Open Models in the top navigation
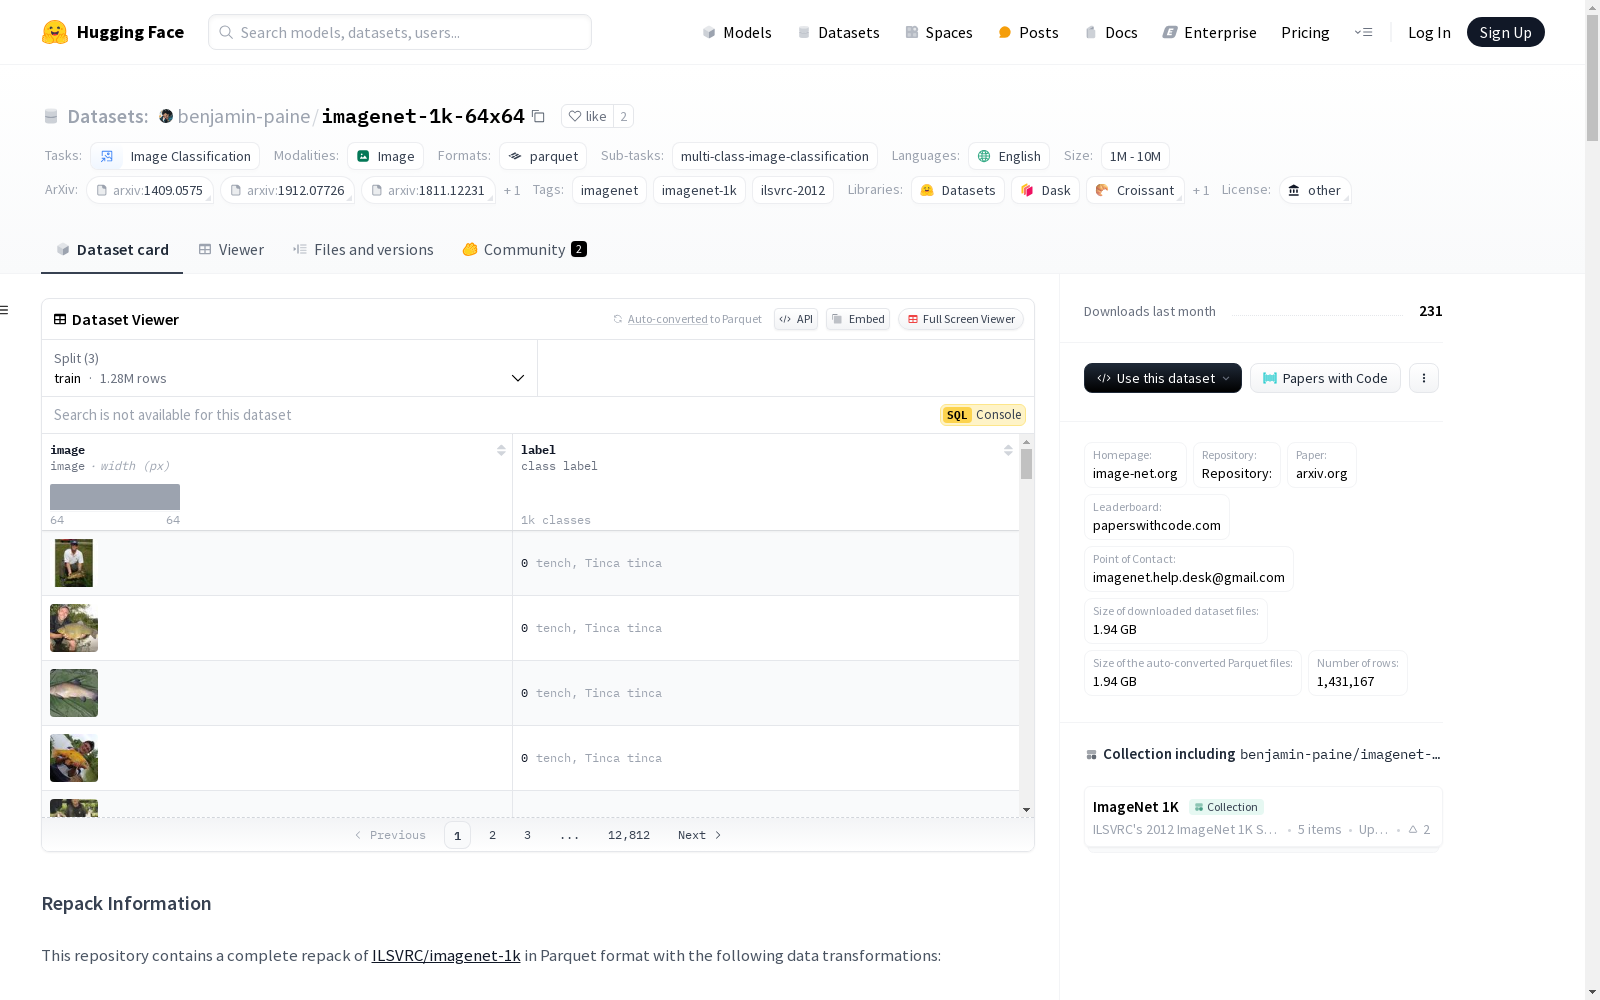This screenshot has width=1600, height=1000. click(x=737, y=32)
